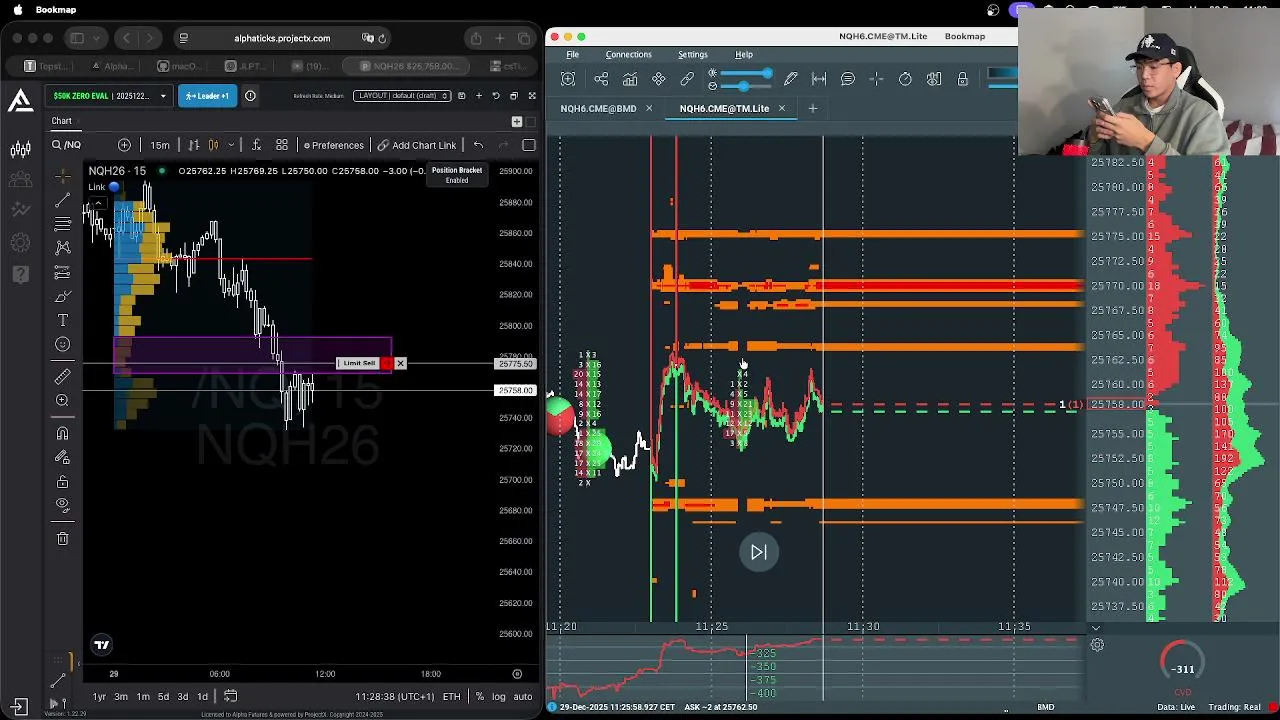Undo last chart action

click(x=478, y=145)
